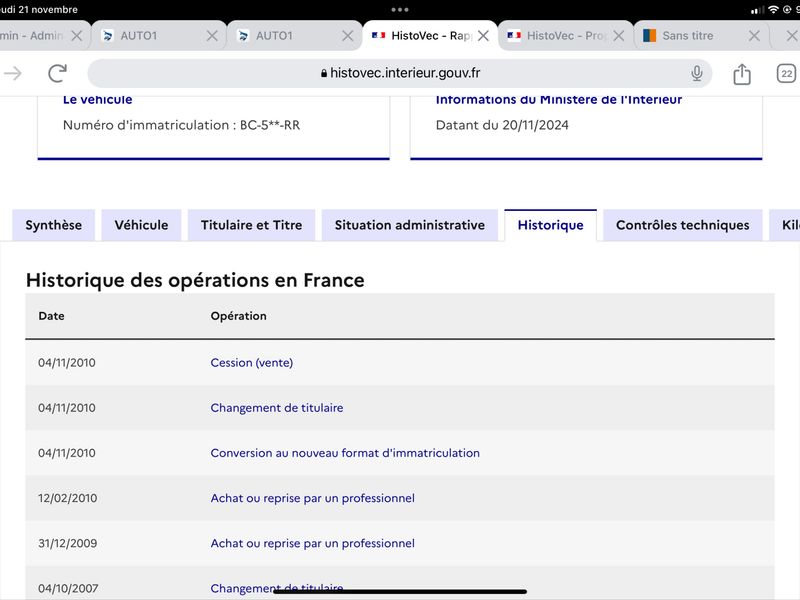
Task: Close the Admin browser tab
Action: pos(77,36)
